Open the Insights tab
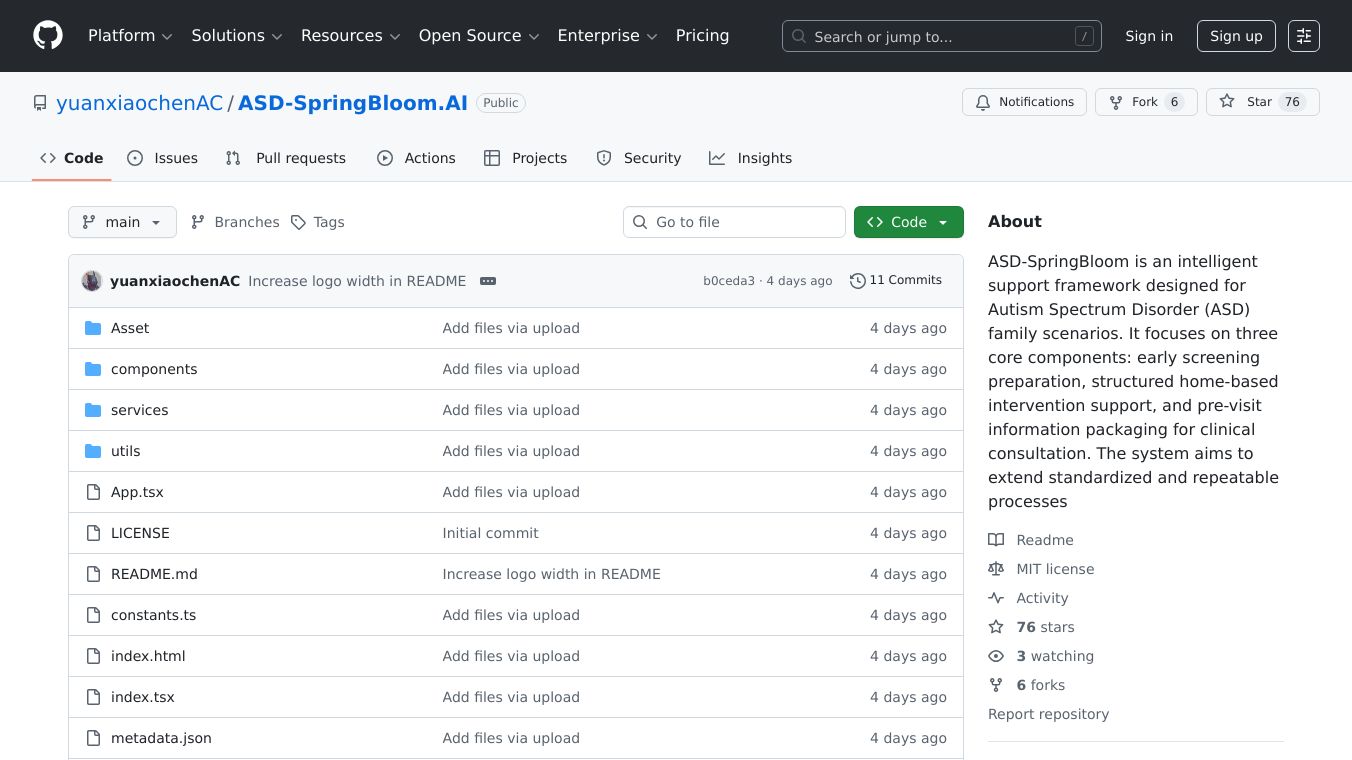Screen dimensions: 1352x760 [x=751, y=158]
